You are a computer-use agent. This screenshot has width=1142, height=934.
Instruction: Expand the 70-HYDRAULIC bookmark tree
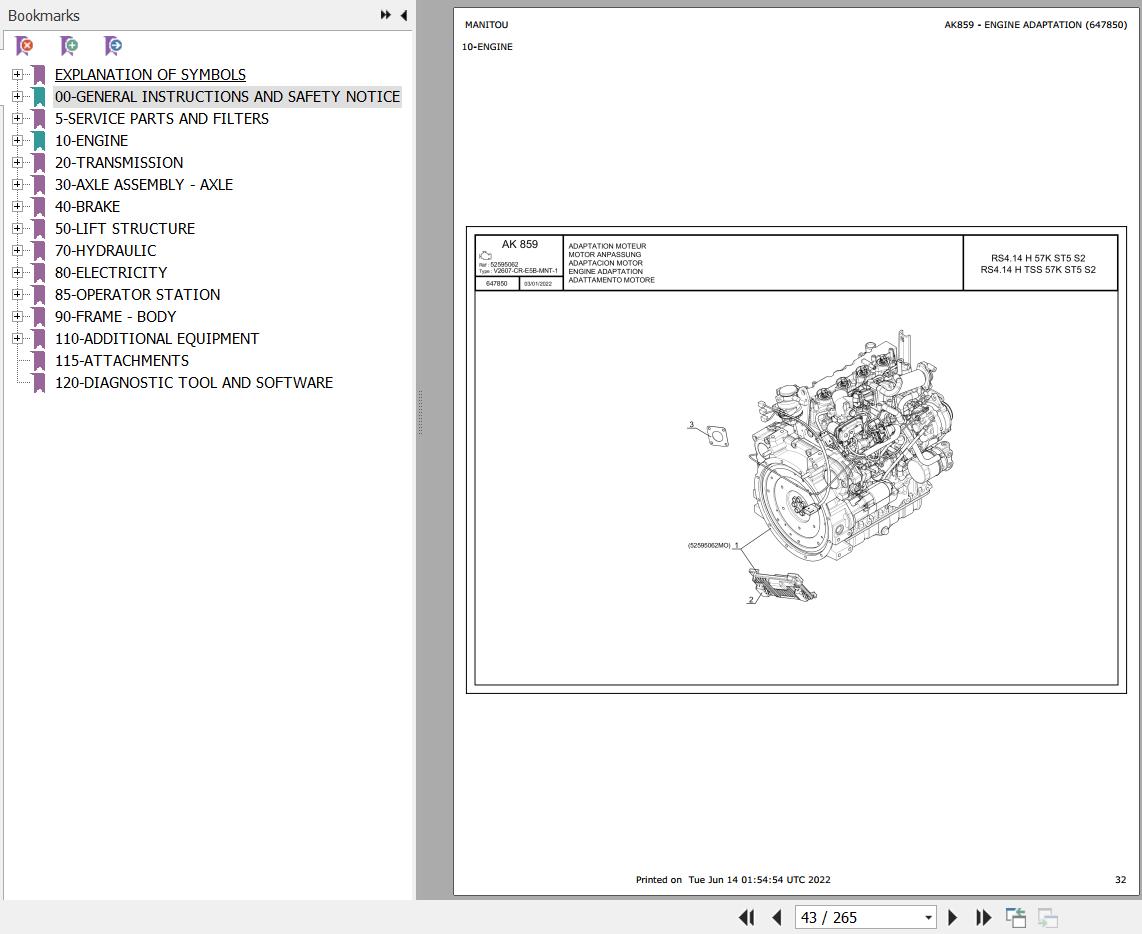click(17, 251)
